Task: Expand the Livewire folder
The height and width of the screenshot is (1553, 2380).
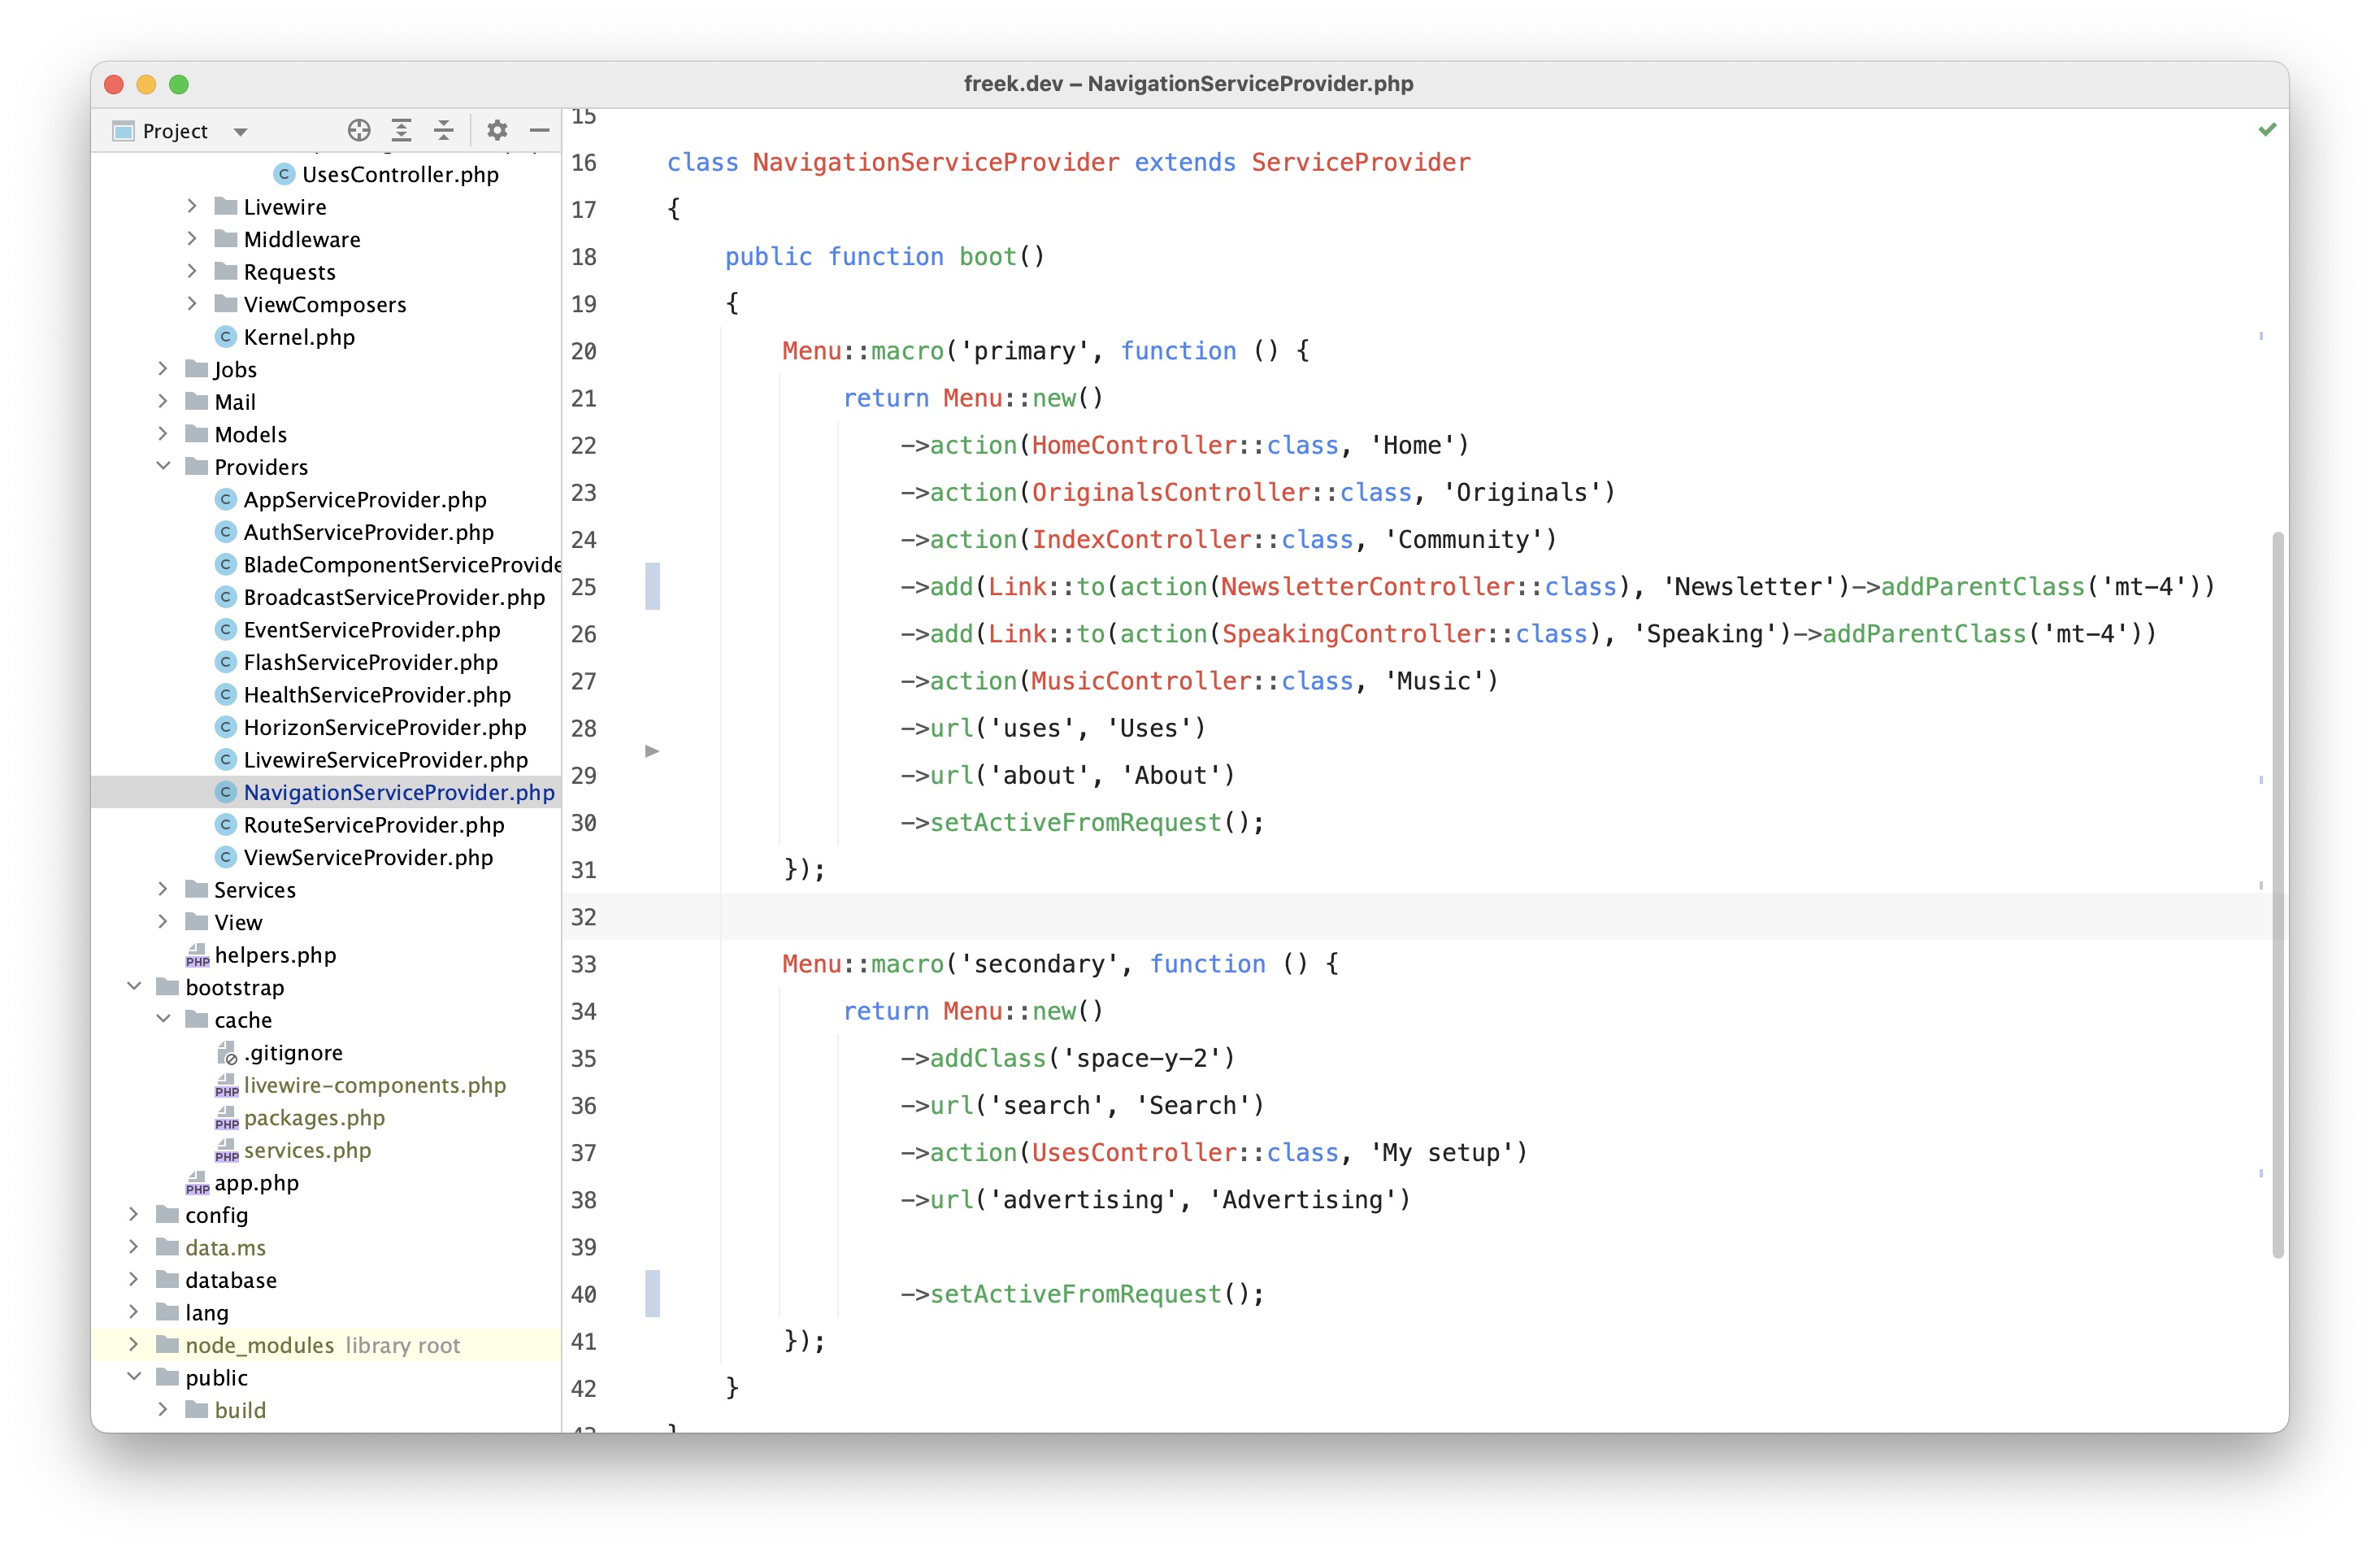Action: 192,206
